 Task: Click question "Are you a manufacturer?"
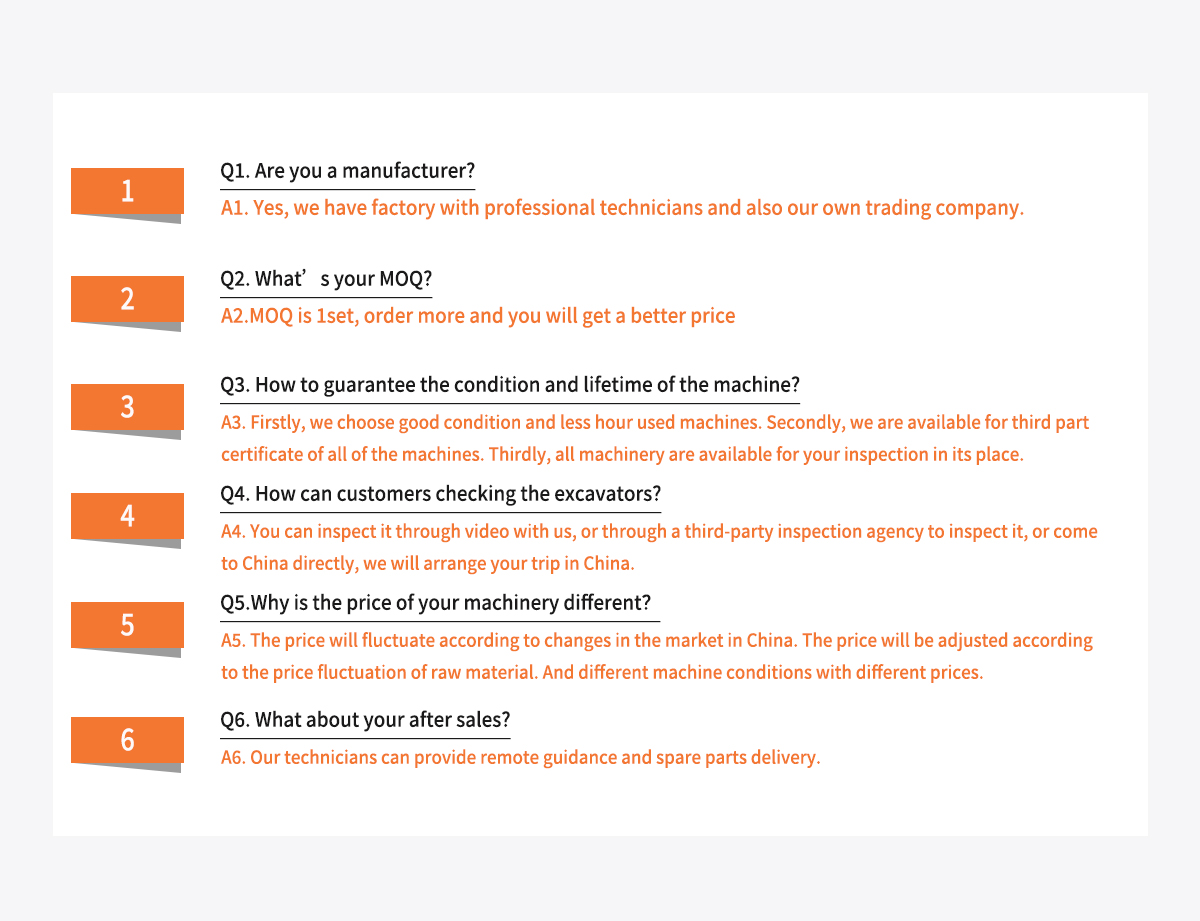[x=347, y=171]
